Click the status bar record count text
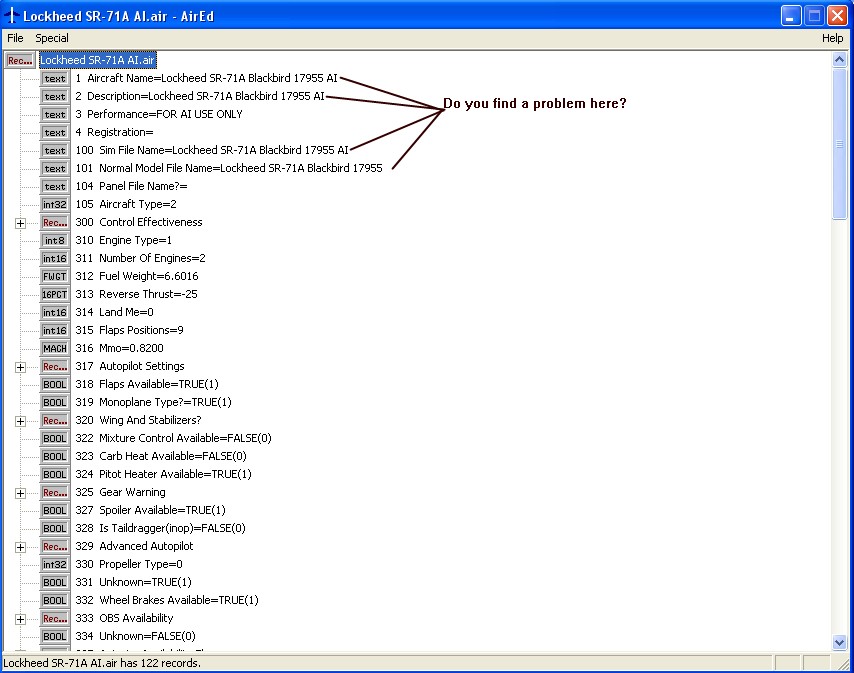The height and width of the screenshot is (673, 854). [102, 663]
